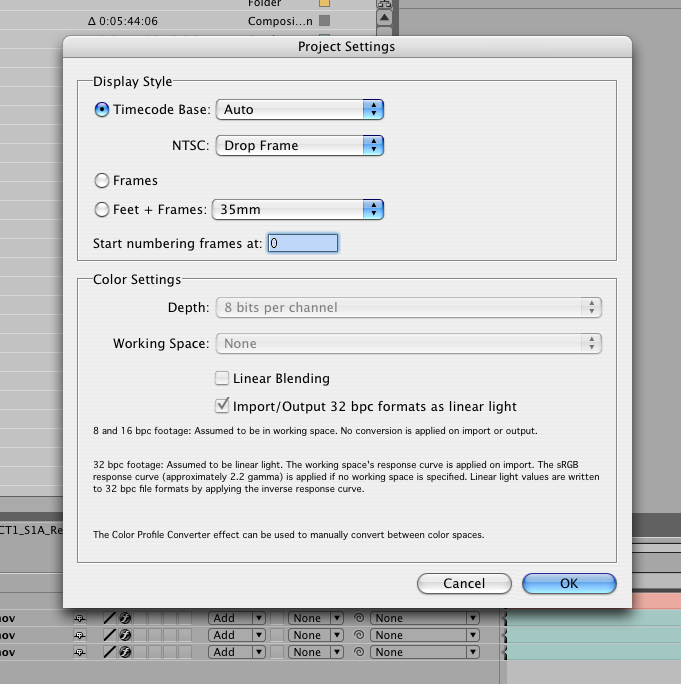The width and height of the screenshot is (681, 684).
Task: Click quality slash switch on first layer row
Action: tap(109, 618)
